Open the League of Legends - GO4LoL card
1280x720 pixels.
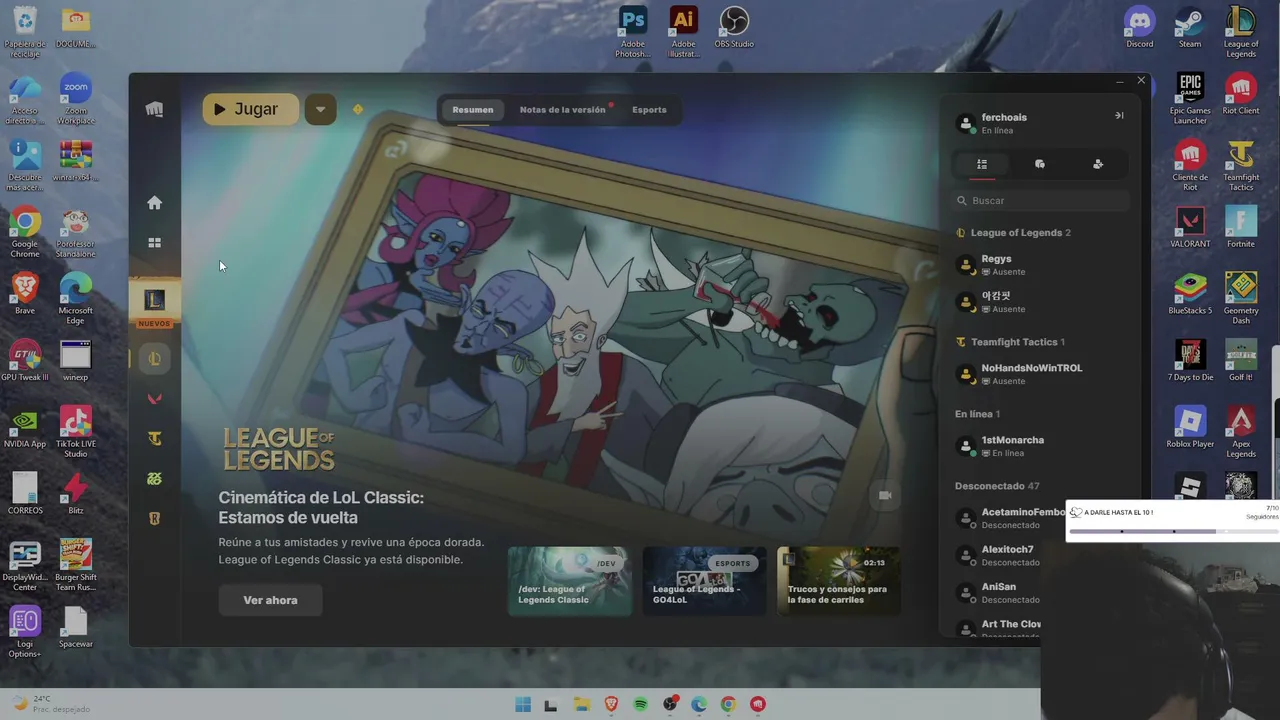click(x=704, y=581)
